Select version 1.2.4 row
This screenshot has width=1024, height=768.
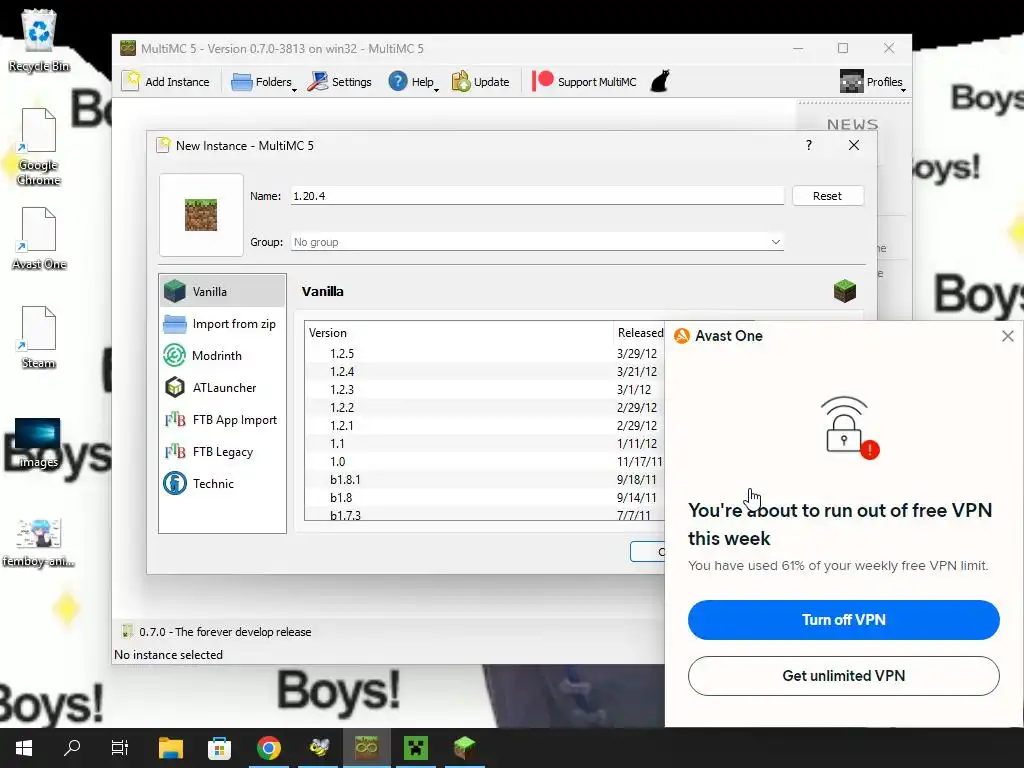[x=485, y=372]
